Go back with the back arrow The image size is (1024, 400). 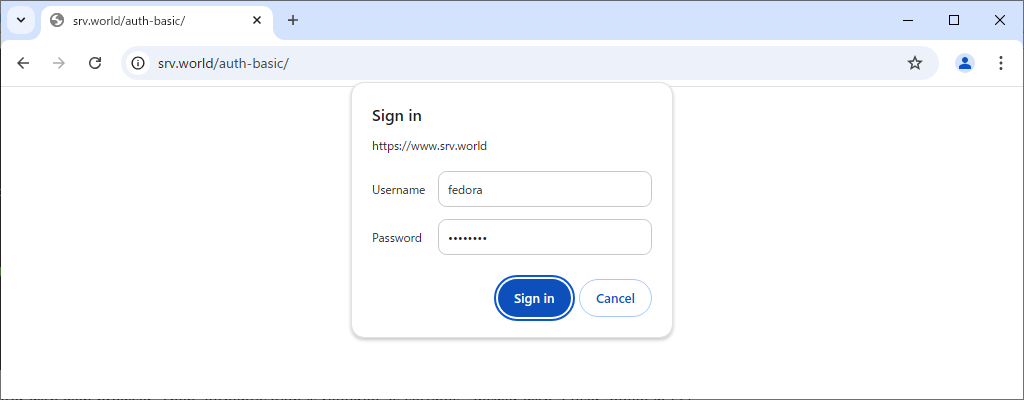click(24, 63)
